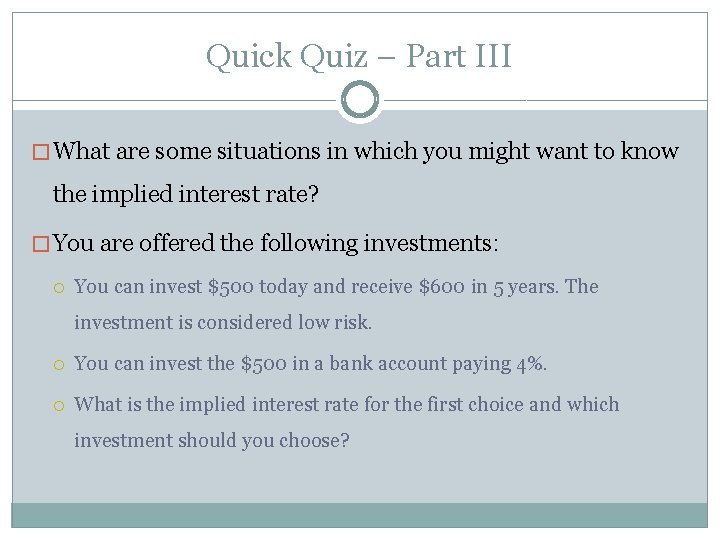Click 'investment should you choose?' line
Viewport: 720px width, 540px height.
tap(212, 440)
